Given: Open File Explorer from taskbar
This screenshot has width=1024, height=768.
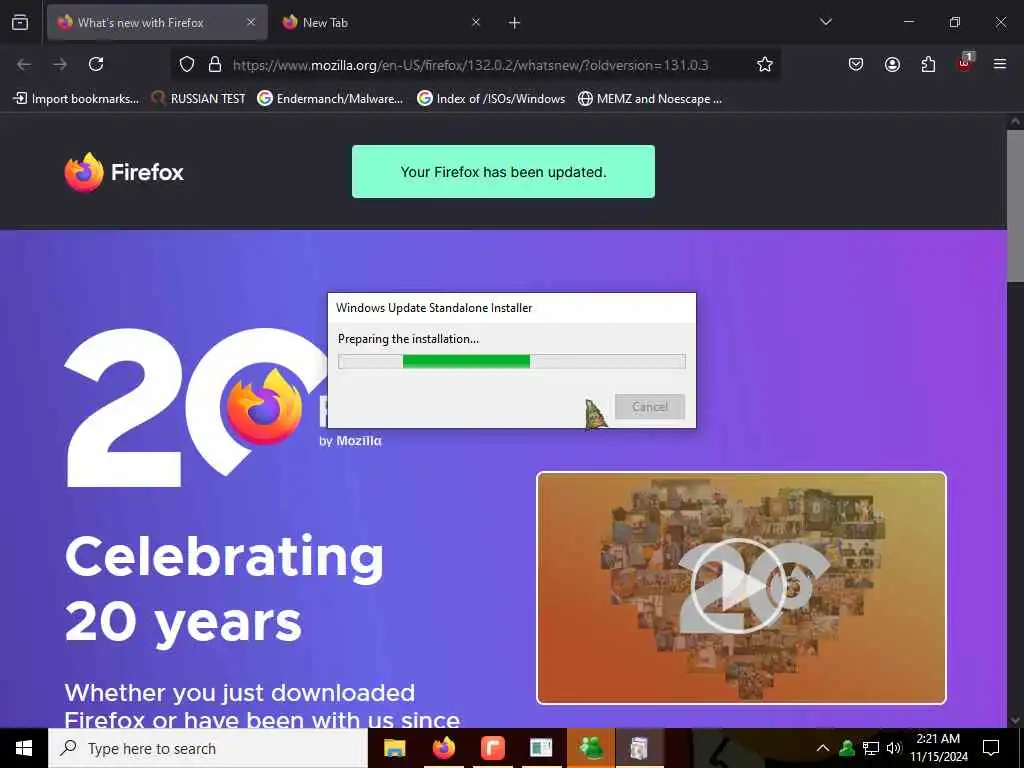Looking at the screenshot, I should pos(394,748).
